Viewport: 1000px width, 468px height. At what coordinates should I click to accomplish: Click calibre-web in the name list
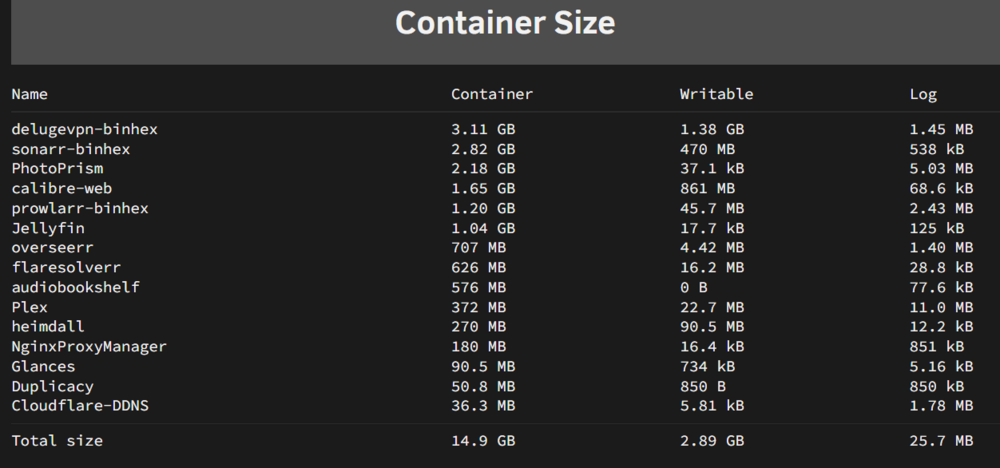pyautogui.click(x=62, y=189)
